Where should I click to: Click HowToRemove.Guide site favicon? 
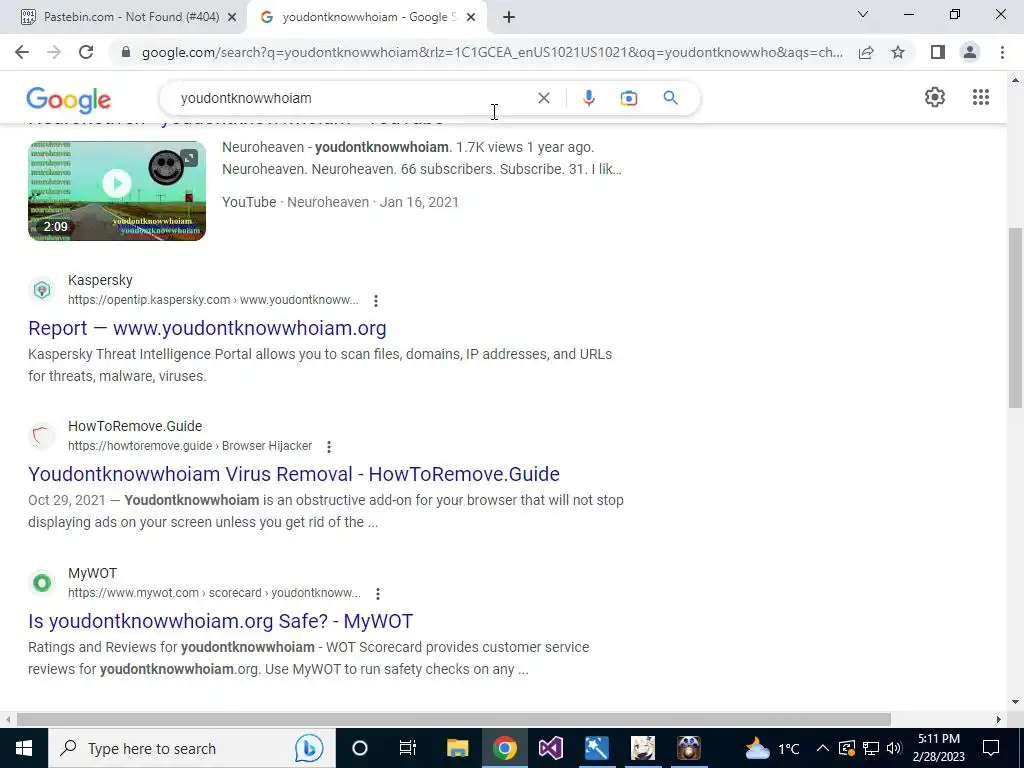(x=42, y=436)
